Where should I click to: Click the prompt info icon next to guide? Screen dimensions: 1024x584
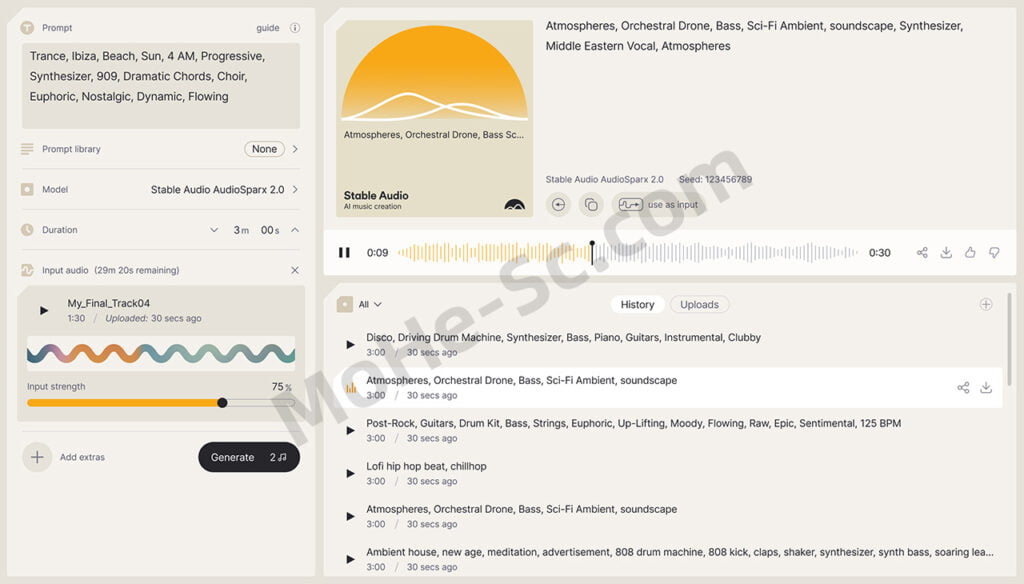pos(295,28)
